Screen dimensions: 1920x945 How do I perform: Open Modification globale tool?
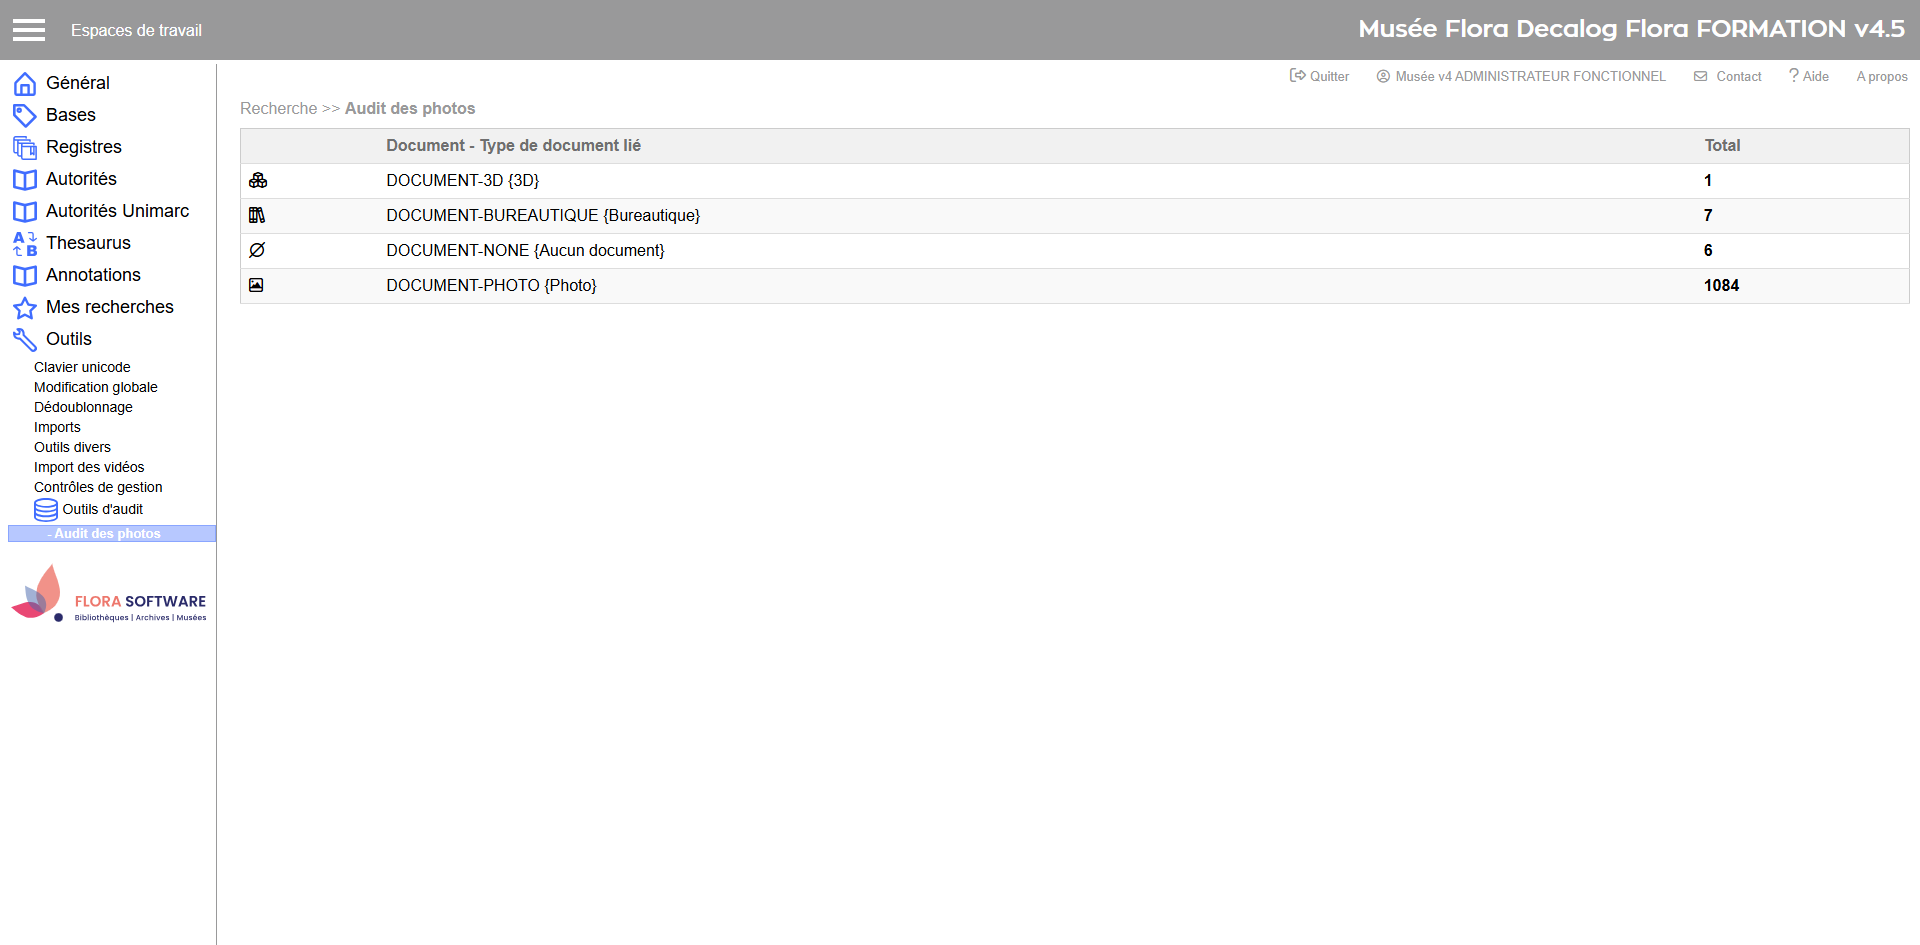[96, 387]
